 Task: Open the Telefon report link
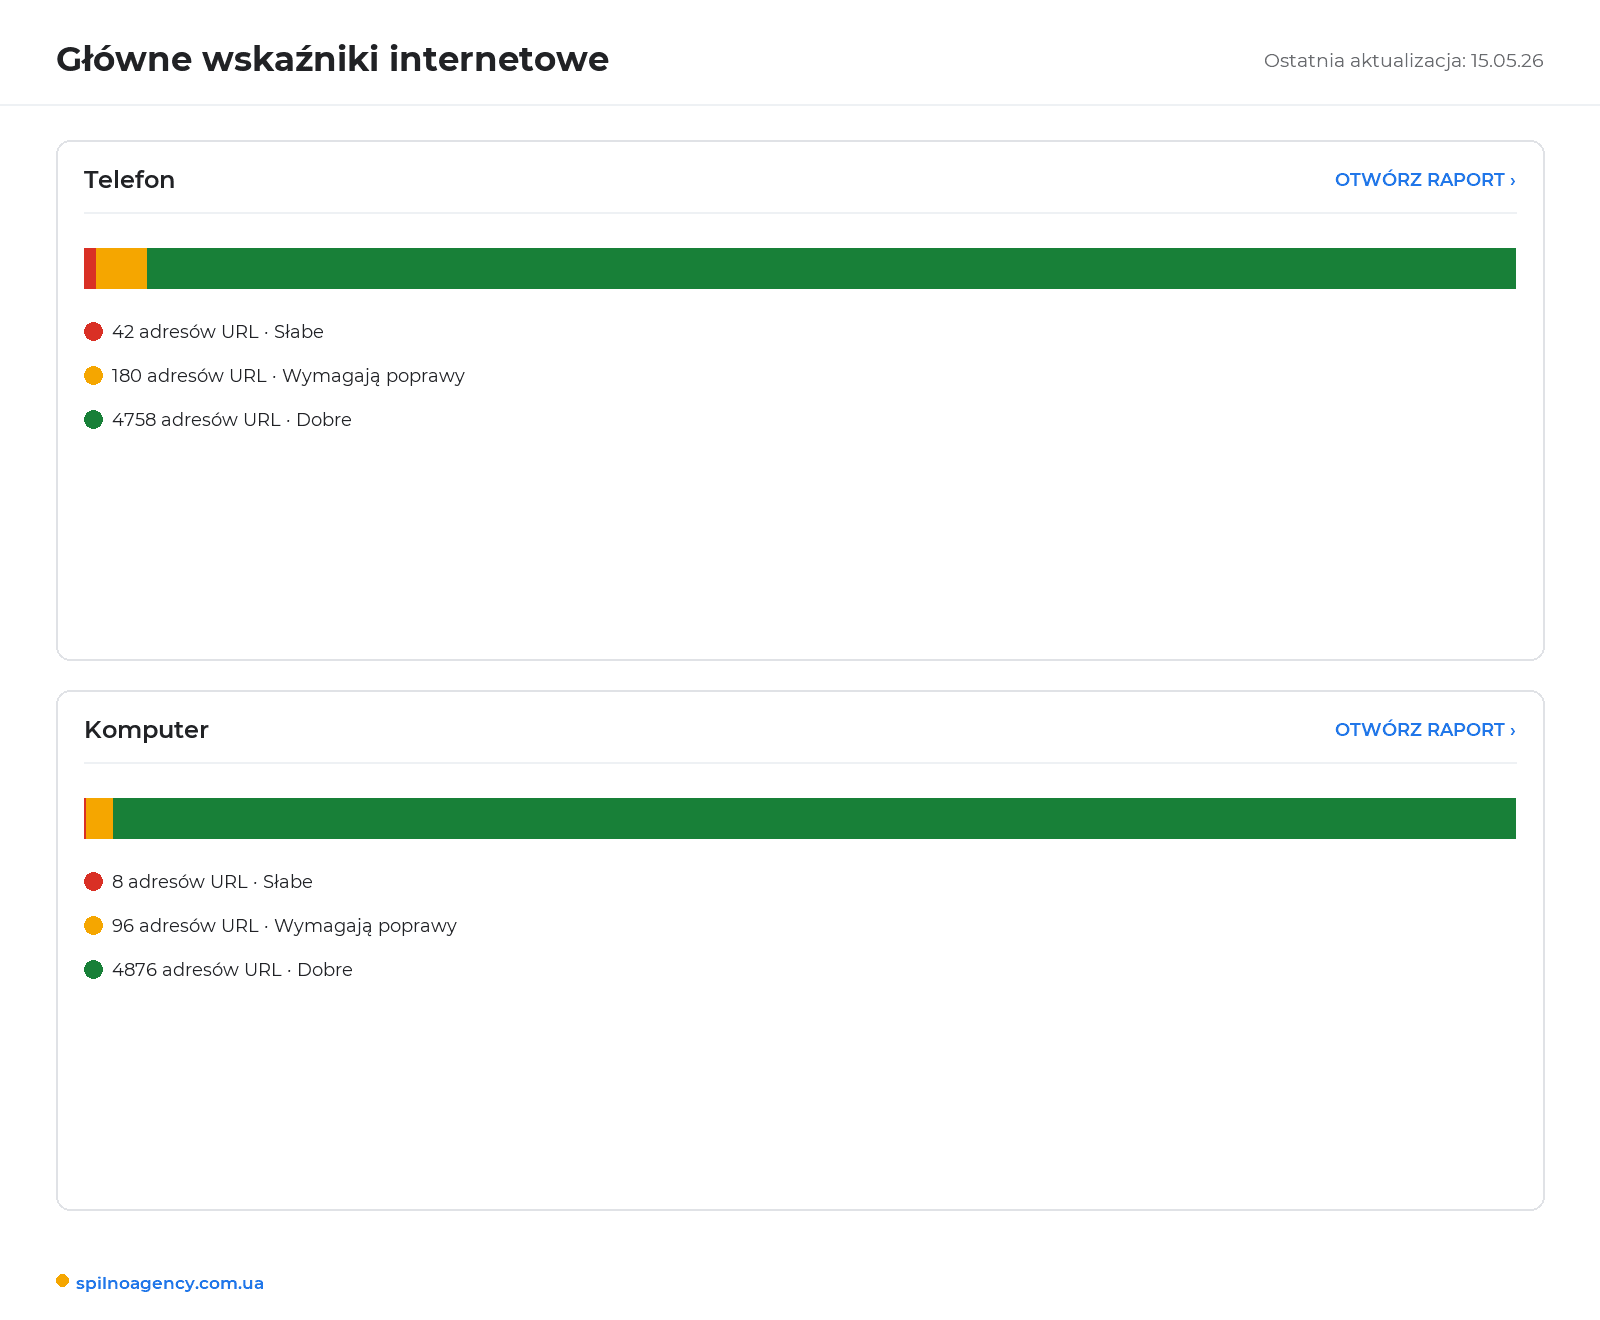click(1425, 180)
